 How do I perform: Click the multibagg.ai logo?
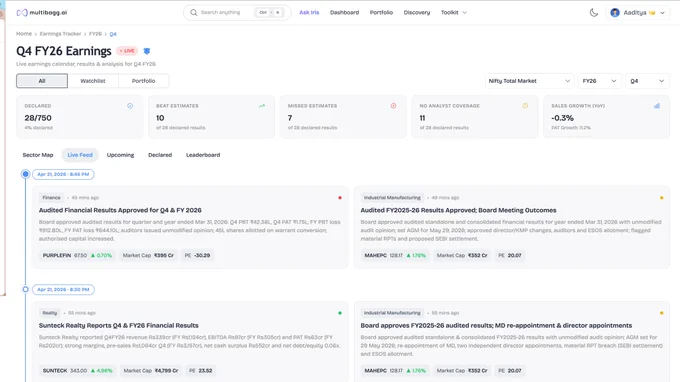click(x=42, y=13)
